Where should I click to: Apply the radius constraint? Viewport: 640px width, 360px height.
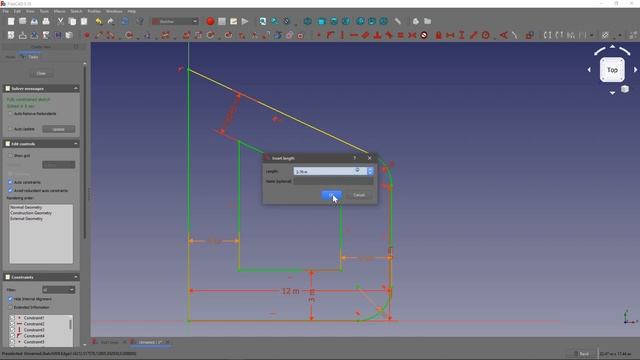pyautogui.click(x=485, y=36)
